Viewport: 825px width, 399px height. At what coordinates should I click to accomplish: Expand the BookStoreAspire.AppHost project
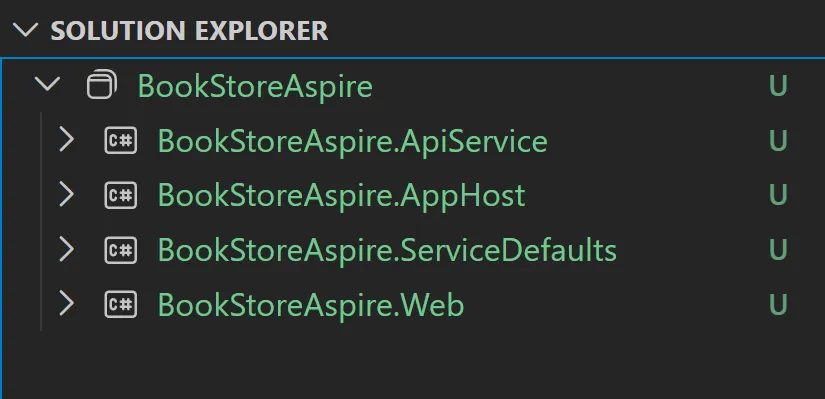(x=66, y=195)
